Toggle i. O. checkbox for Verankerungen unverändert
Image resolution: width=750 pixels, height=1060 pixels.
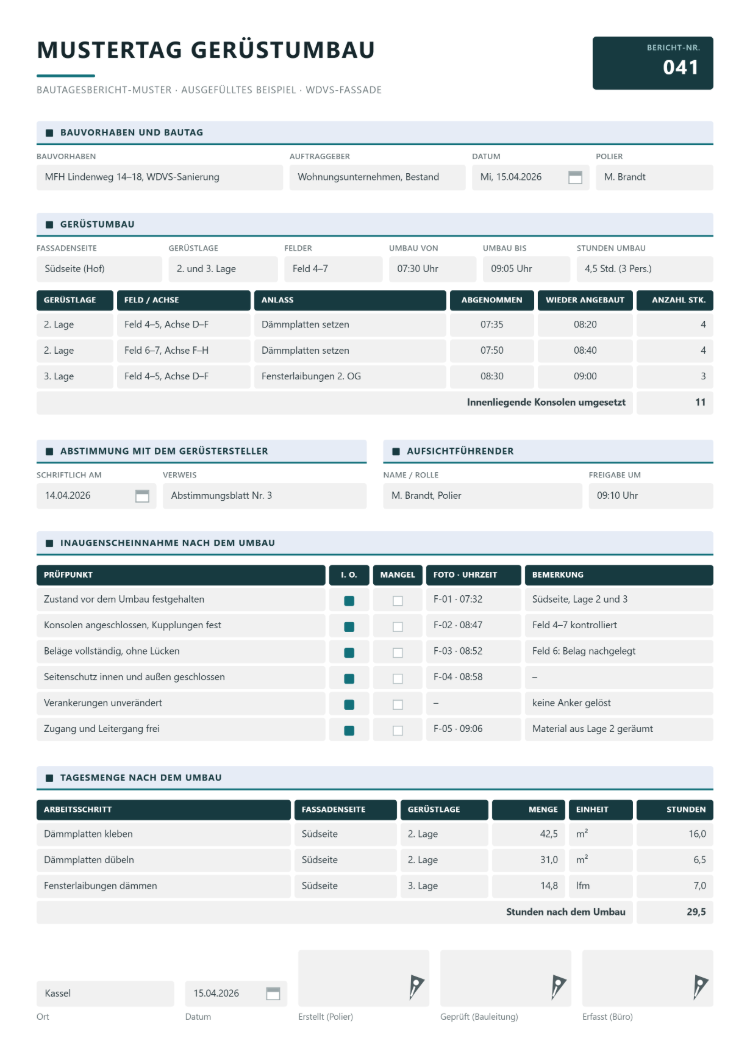[349, 704]
